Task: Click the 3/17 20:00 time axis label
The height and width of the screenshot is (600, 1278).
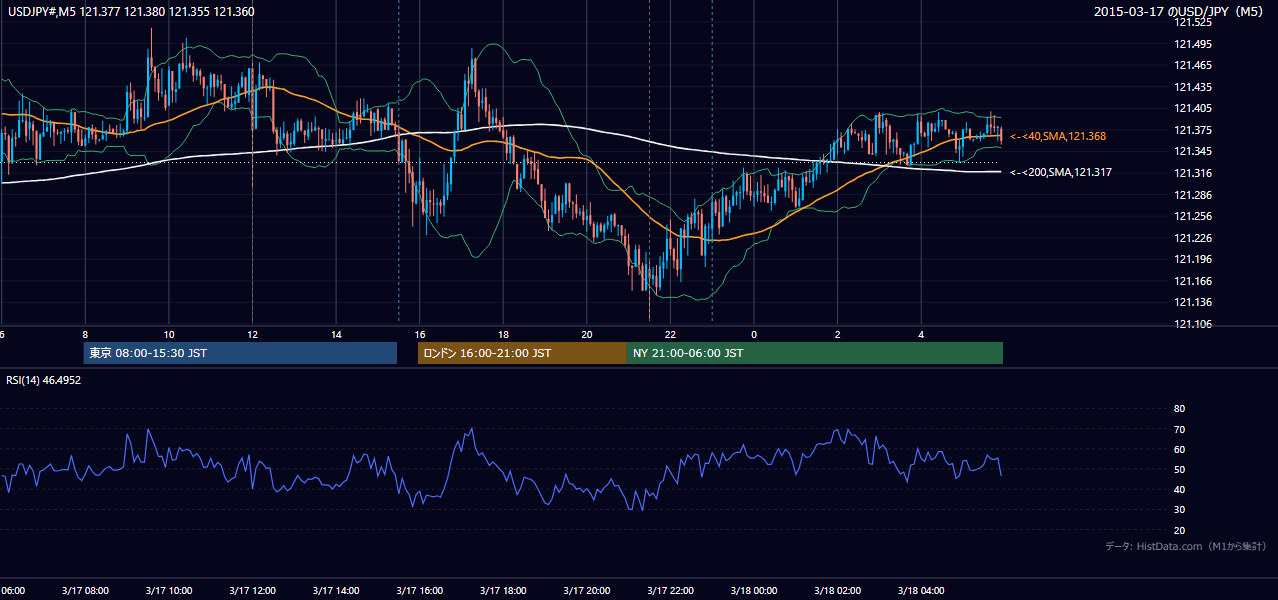Action: coord(587,591)
